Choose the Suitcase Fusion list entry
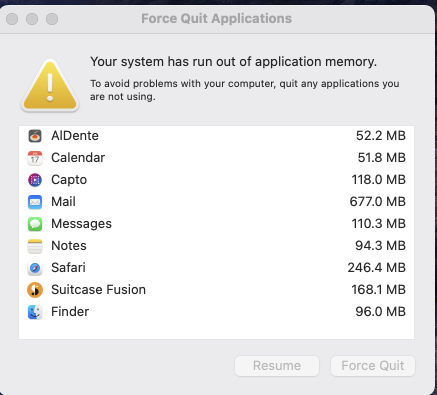The image size is (437, 395). [x=217, y=290]
